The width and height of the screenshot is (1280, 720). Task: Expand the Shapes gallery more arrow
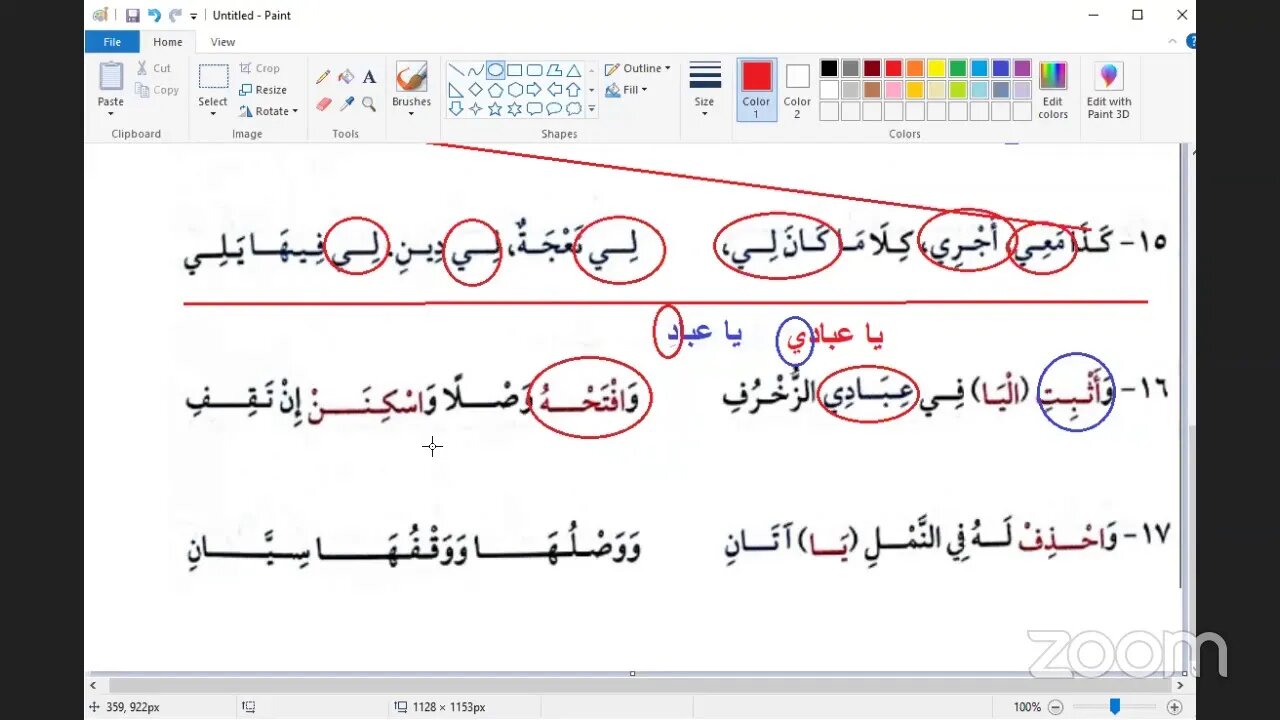pyautogui.click(x=591, y=109)
